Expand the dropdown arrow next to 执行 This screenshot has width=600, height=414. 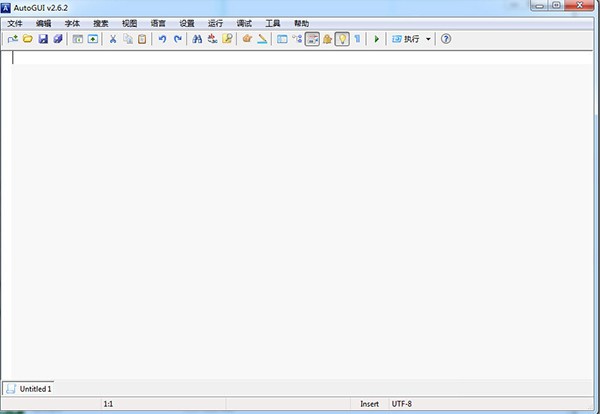point(429,39)
